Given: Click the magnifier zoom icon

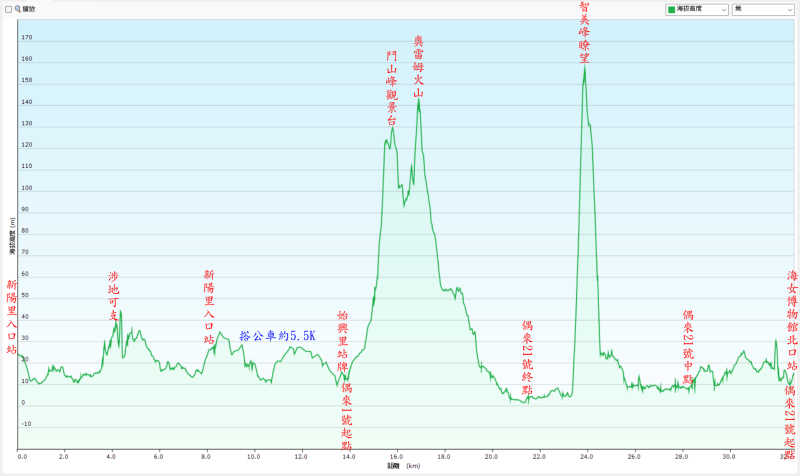Looking at the screenshot, I should tap(18, 9).
